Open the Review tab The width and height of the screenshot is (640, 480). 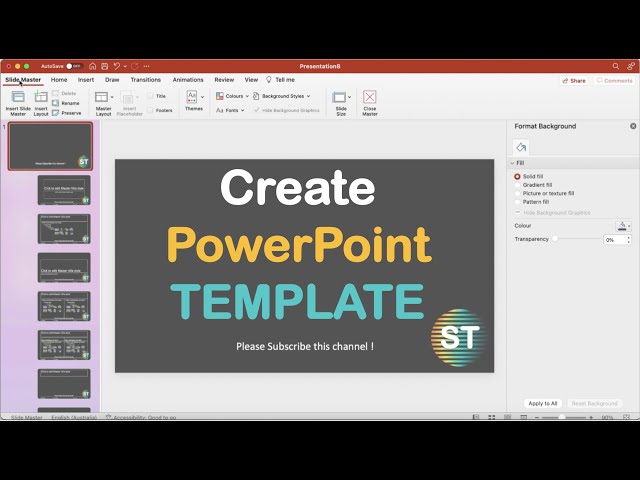224,80
